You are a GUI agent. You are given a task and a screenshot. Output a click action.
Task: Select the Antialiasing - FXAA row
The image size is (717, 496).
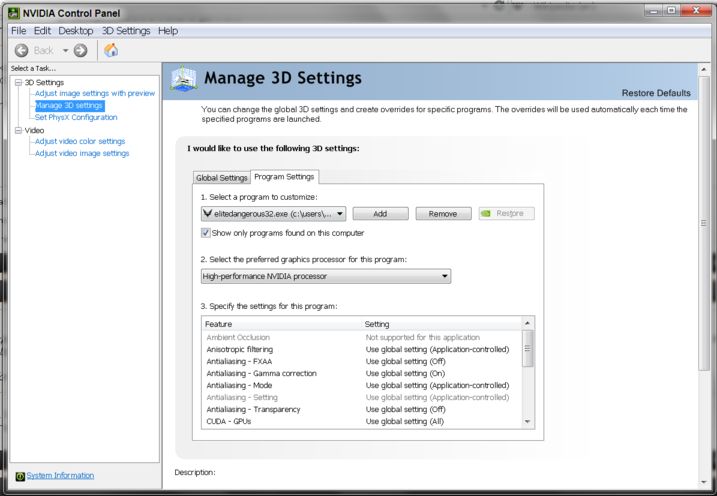362,361
